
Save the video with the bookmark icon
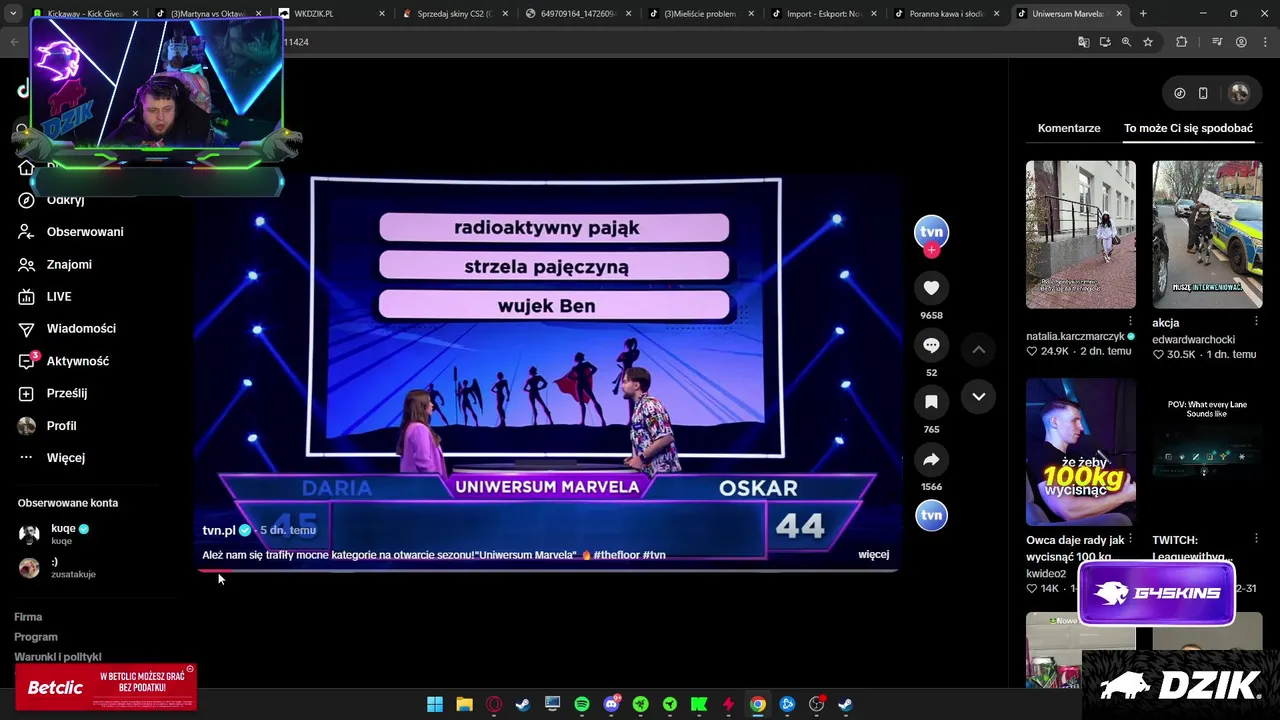[x=931, y=402]
